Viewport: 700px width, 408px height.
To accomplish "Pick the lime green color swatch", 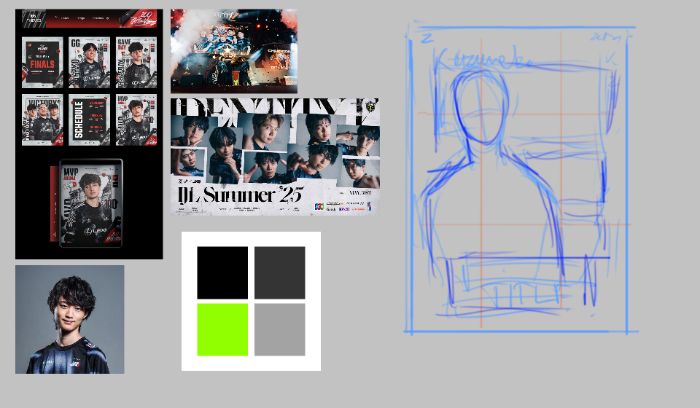I will [x=222, y=330].
